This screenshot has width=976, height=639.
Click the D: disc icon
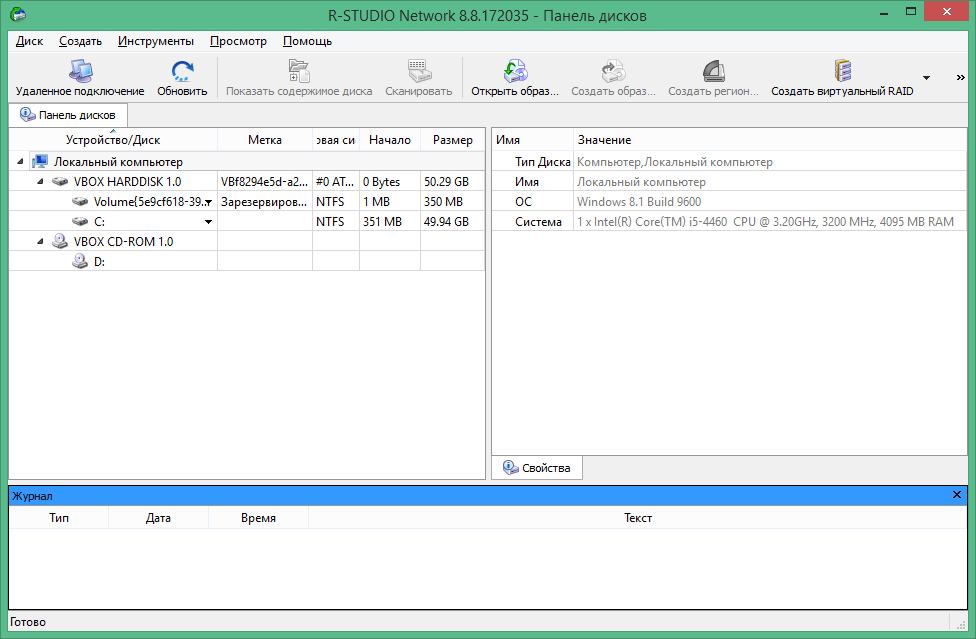[80, 261]
